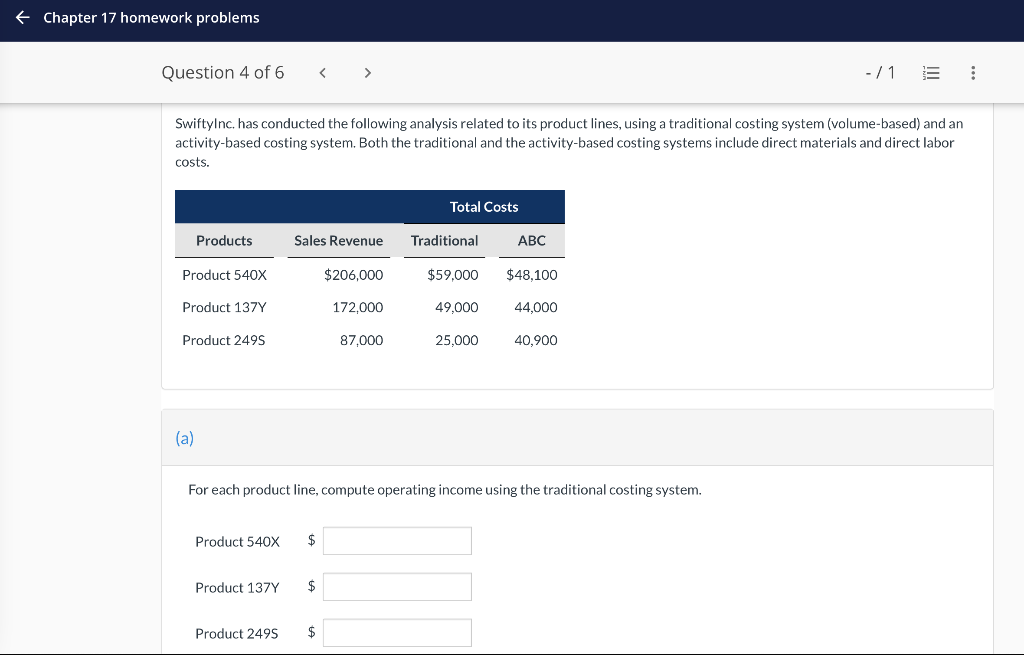The width and height of the screenshot is (1024, 655).
Task: Click the 87,000 sales revenue cell
Action: [x=362, y=340]
